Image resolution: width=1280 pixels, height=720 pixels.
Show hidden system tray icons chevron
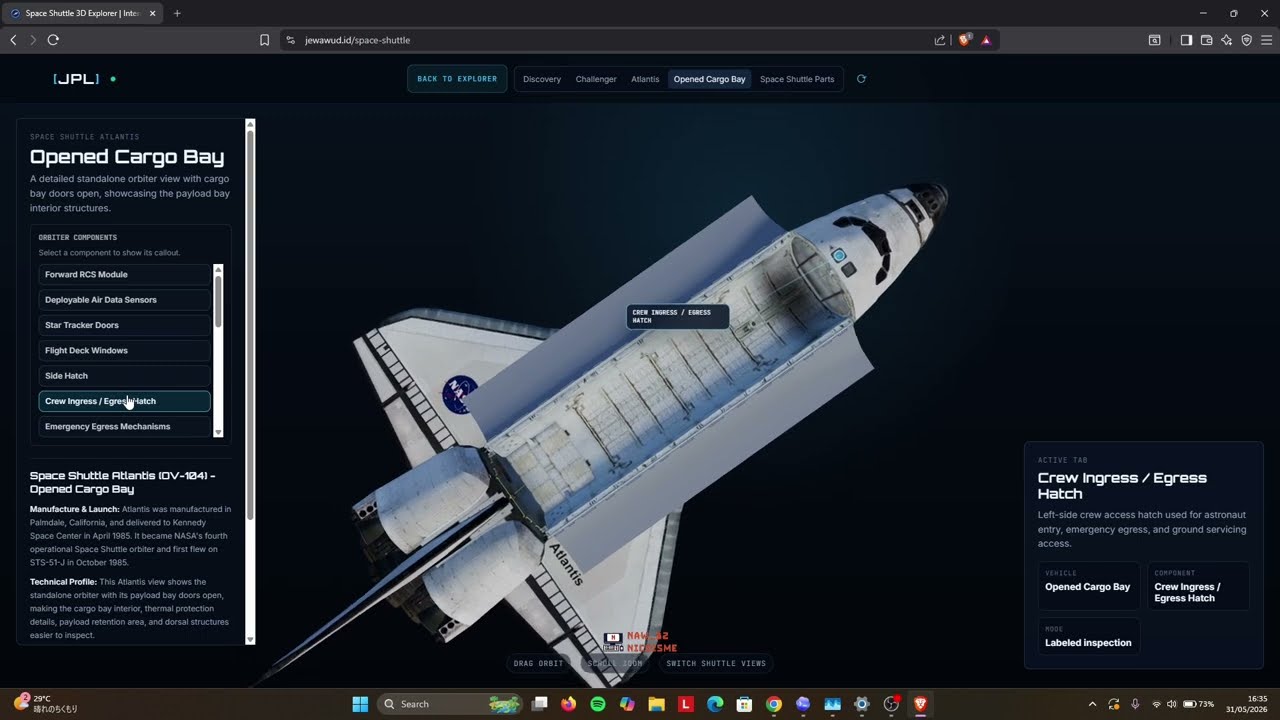(1092, 704)
